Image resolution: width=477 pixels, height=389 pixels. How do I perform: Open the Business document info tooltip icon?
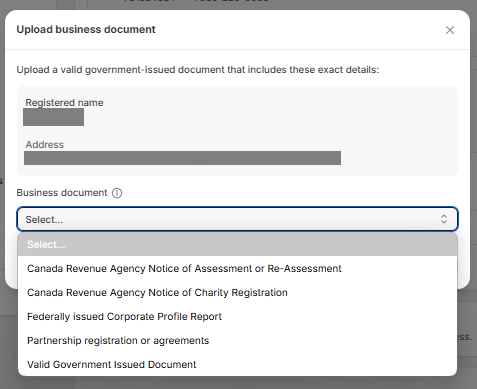(117, 193)
